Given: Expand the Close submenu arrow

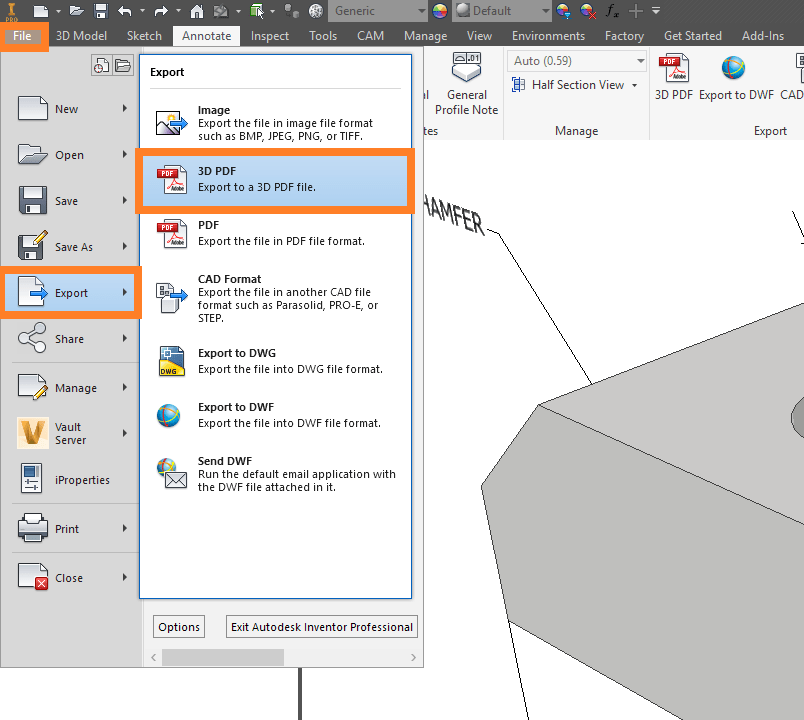Looking at the screenshot, I should [125, 577].
